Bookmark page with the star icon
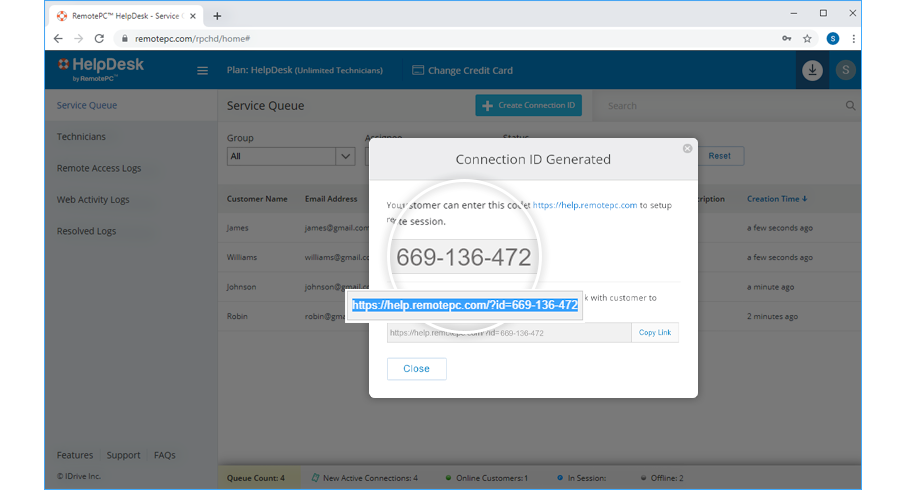 (x=807, y=38)
